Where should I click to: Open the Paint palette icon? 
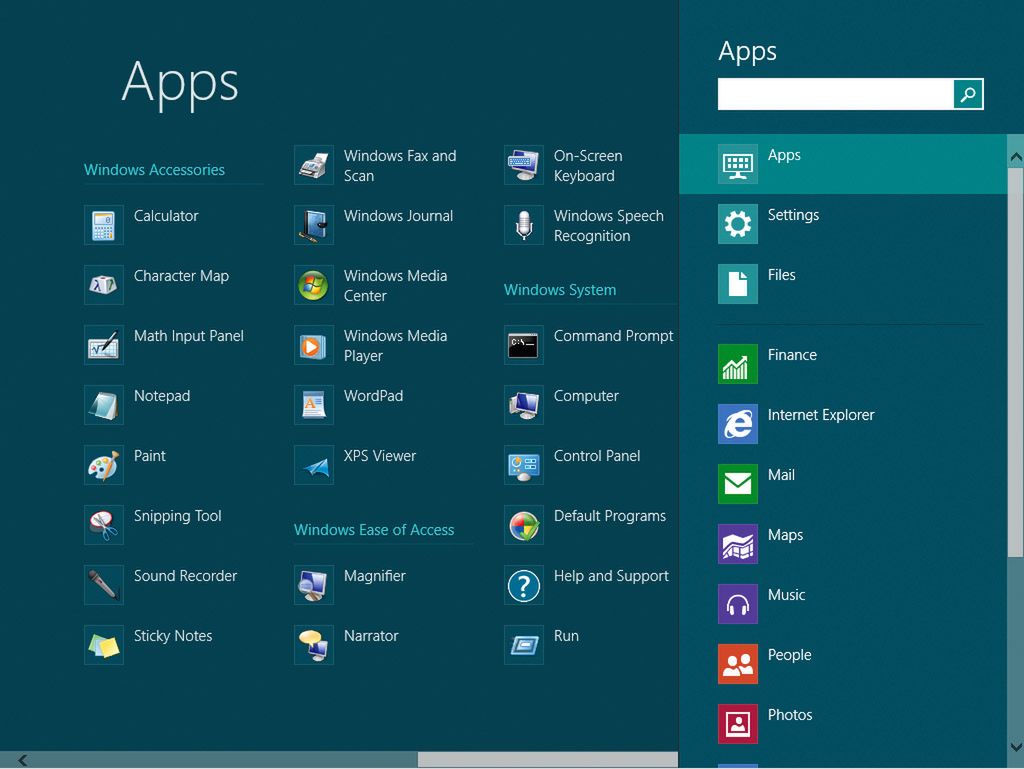pos(104,465)
